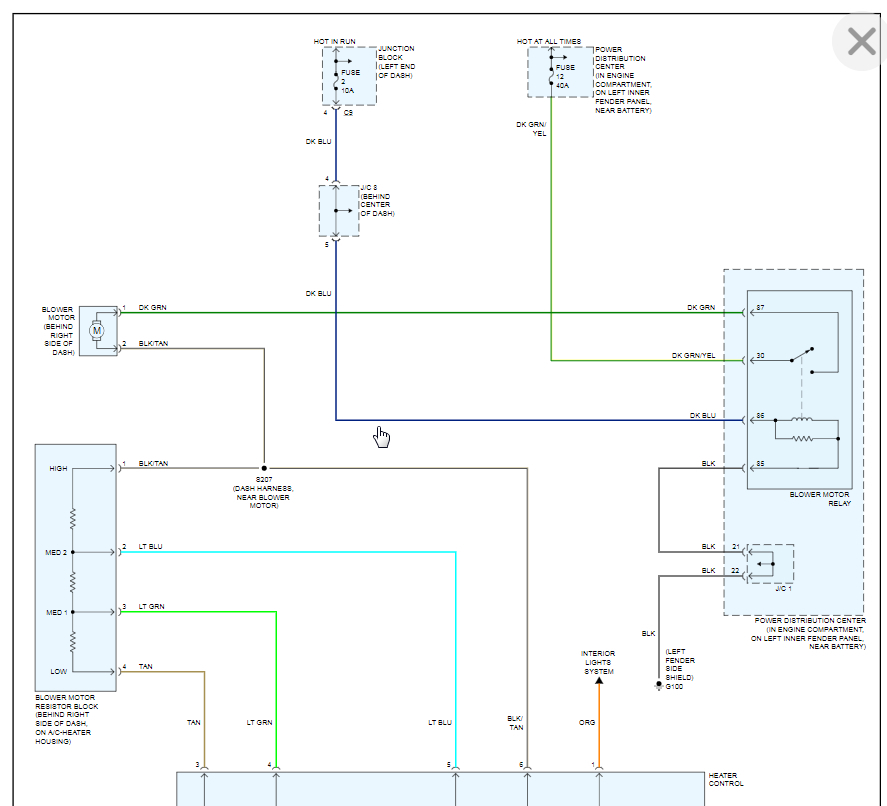
Task: Click relay terminal number 86
Action: pos(760,416)
